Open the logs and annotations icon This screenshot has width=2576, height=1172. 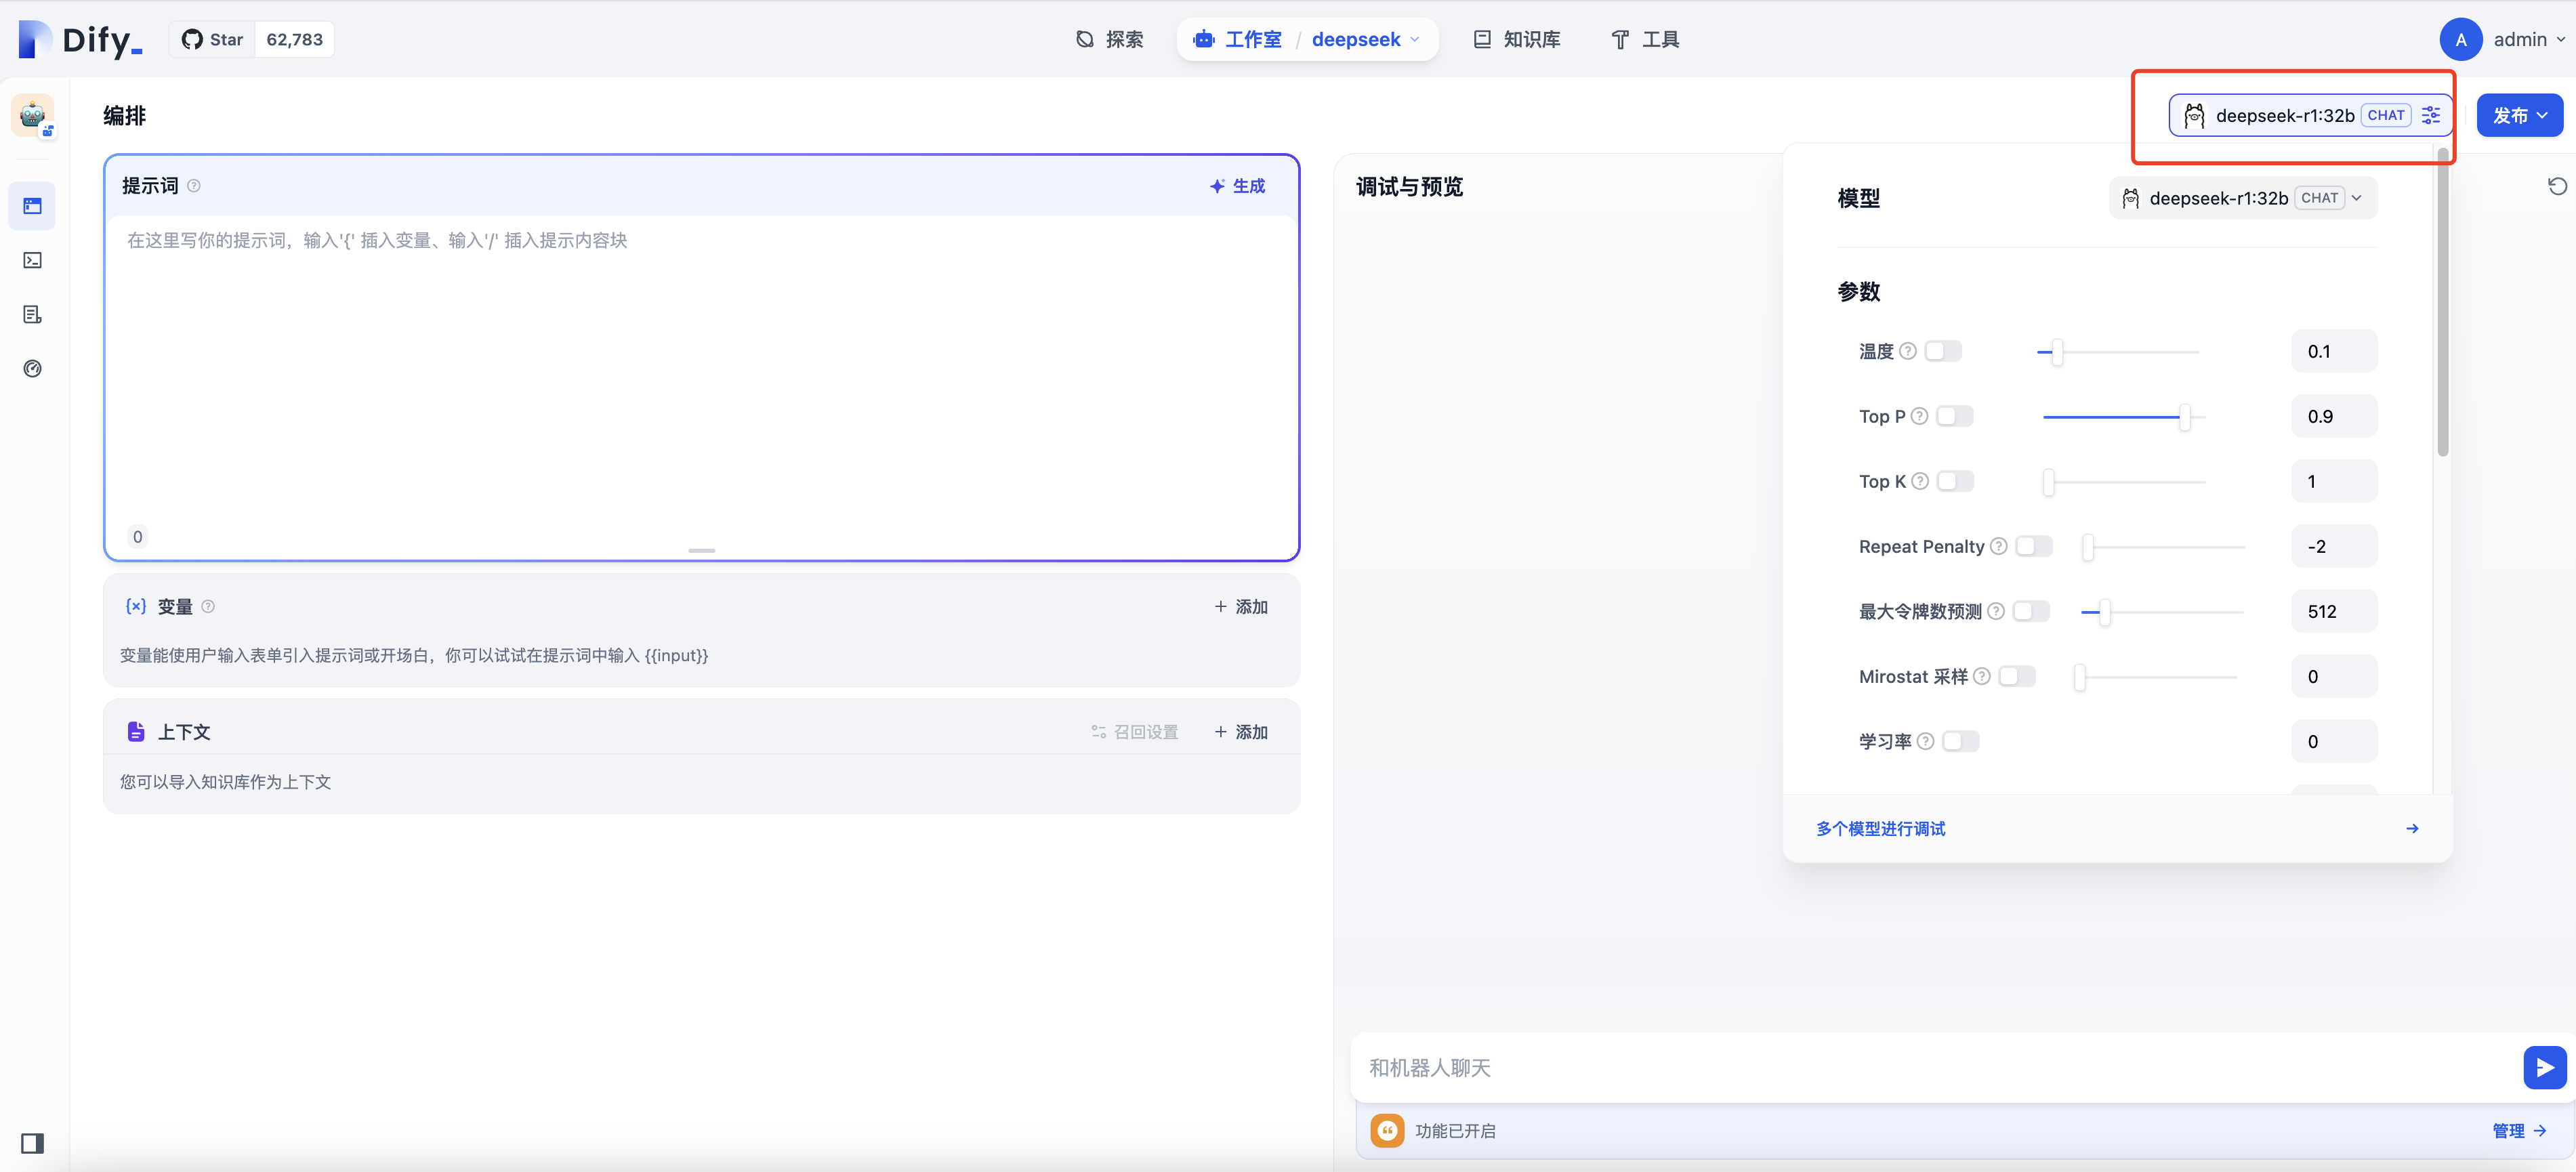32,314
